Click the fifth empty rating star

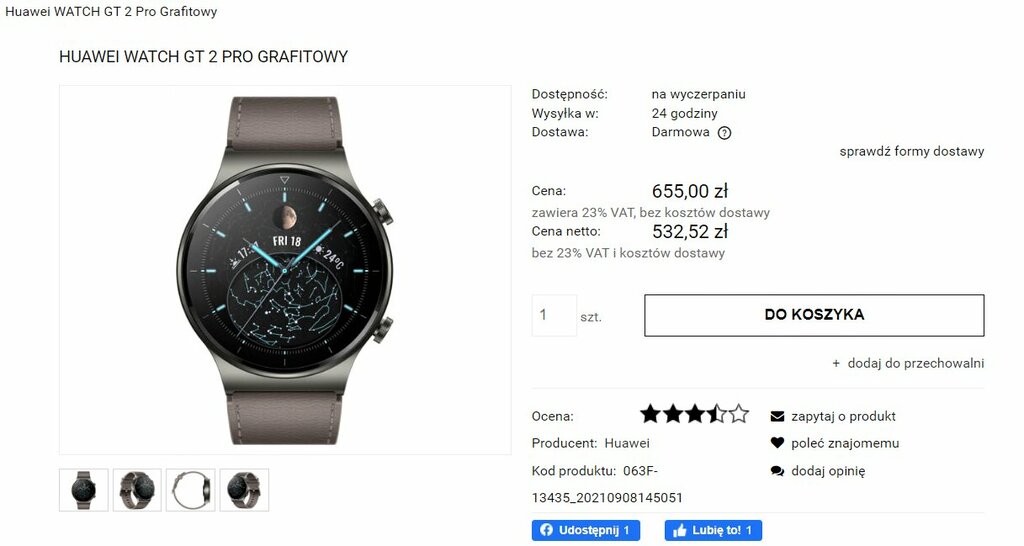click(739, 413)
